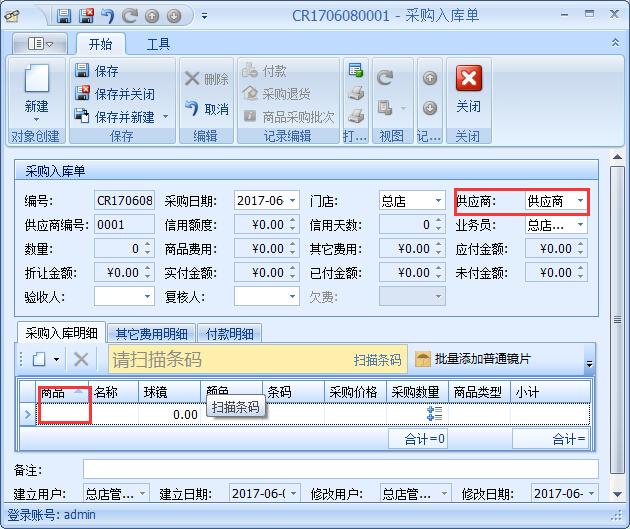Click the 商品采购批次 button
The width and height of the screenshot is (630, 529).
point(288,117)
